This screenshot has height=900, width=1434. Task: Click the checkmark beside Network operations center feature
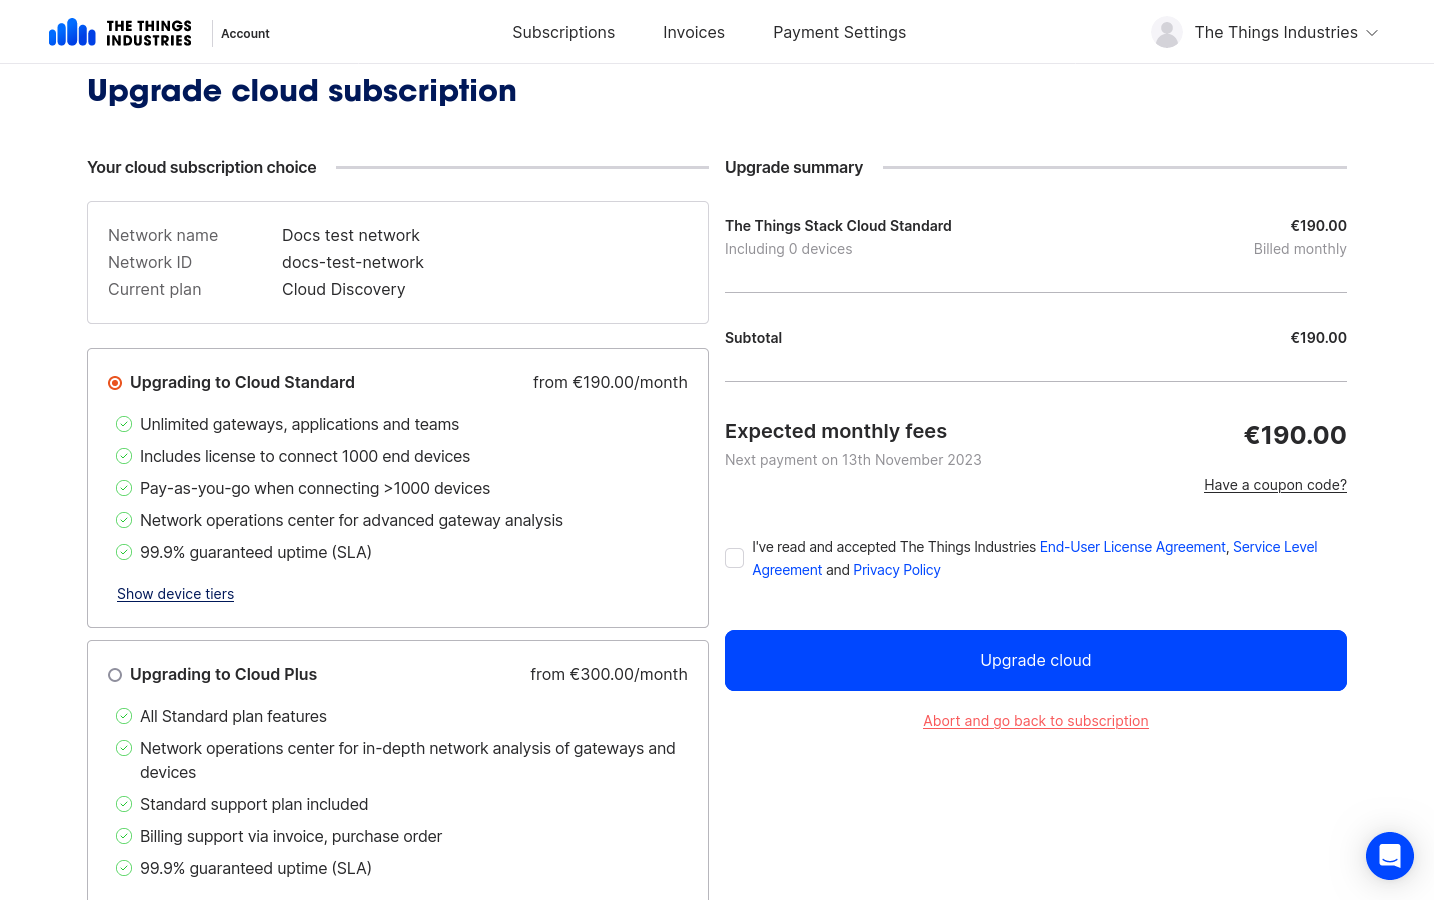click(124, 520)
